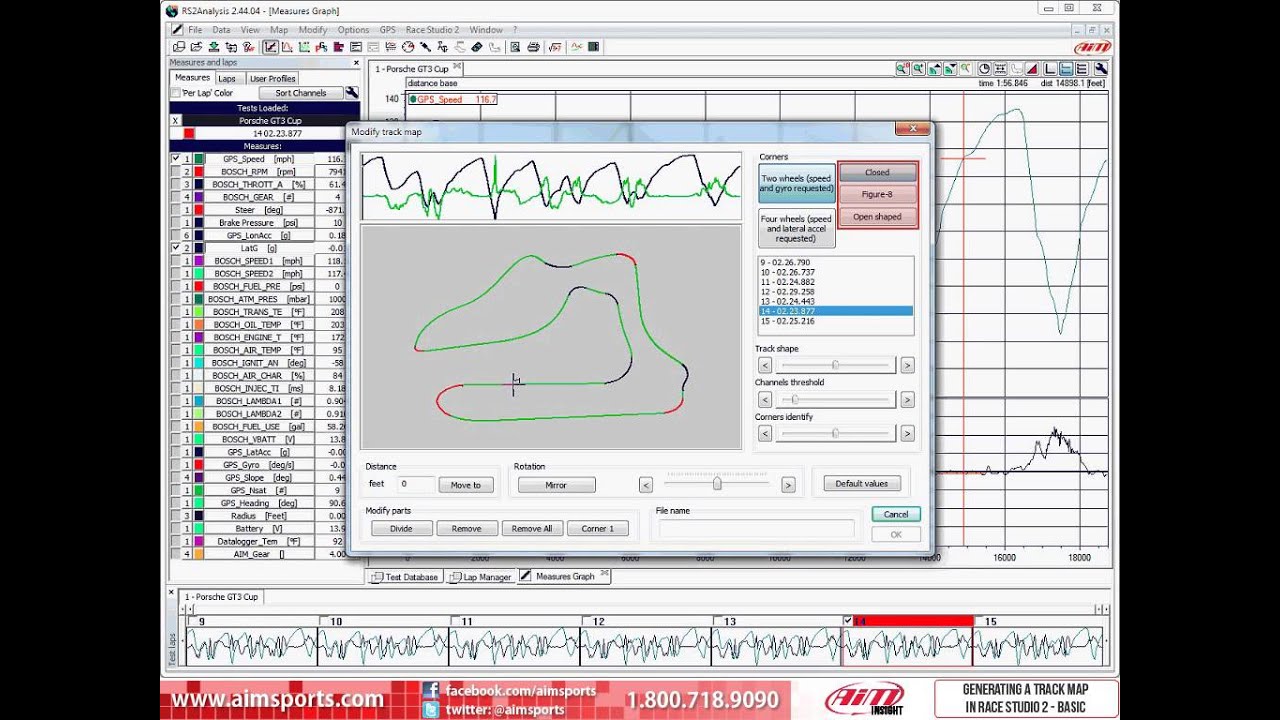Open the math channels square-root icon

coord(555,46)
